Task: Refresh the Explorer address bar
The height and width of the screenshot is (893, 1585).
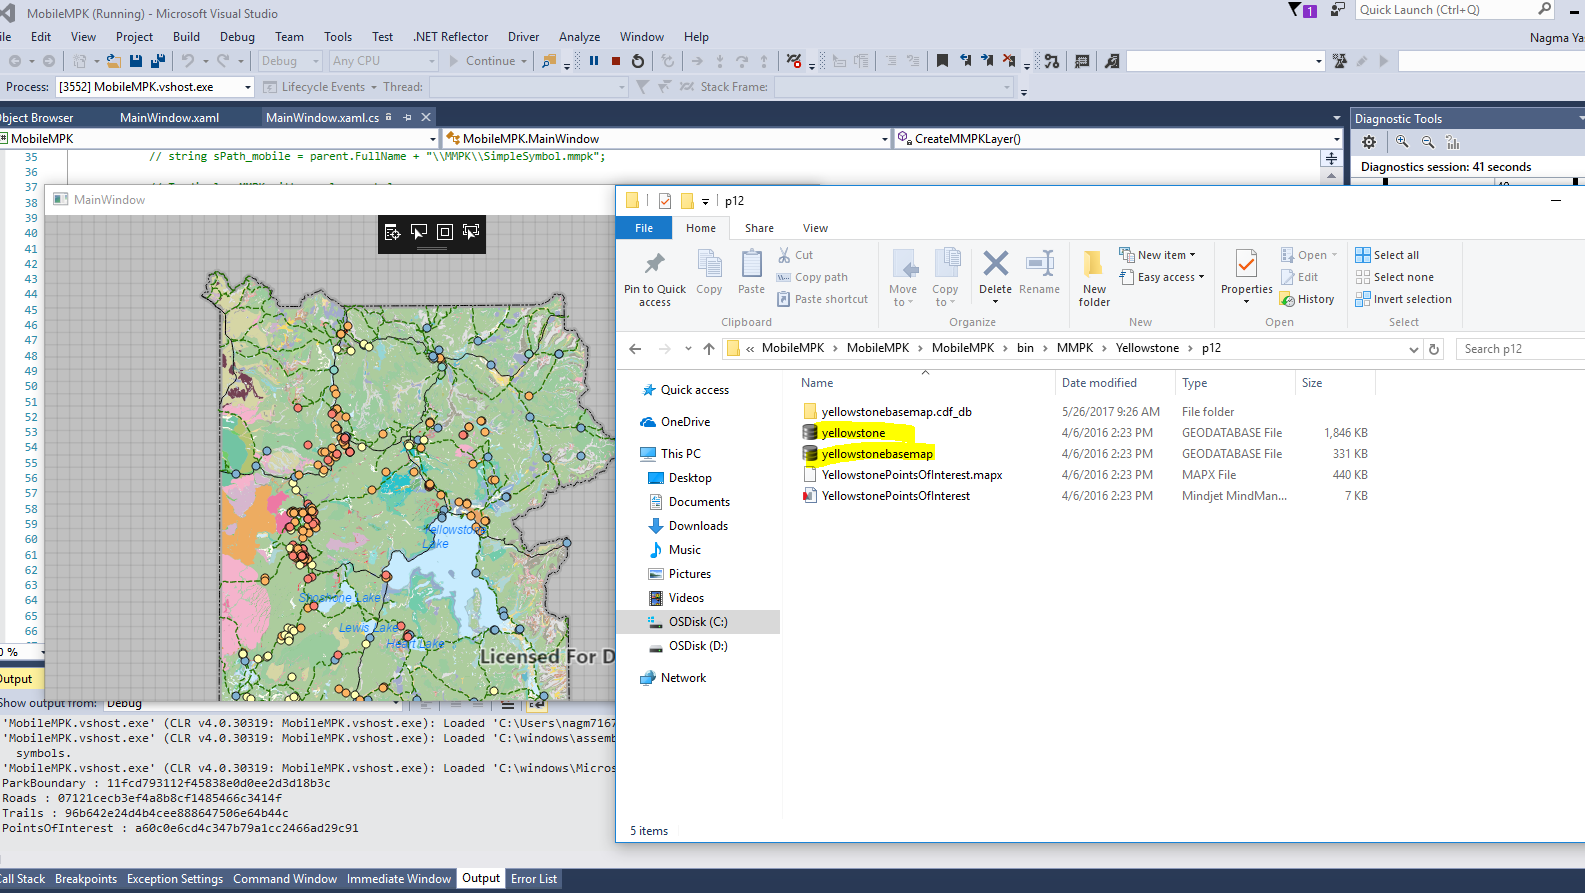Action: coord(1434,349)
